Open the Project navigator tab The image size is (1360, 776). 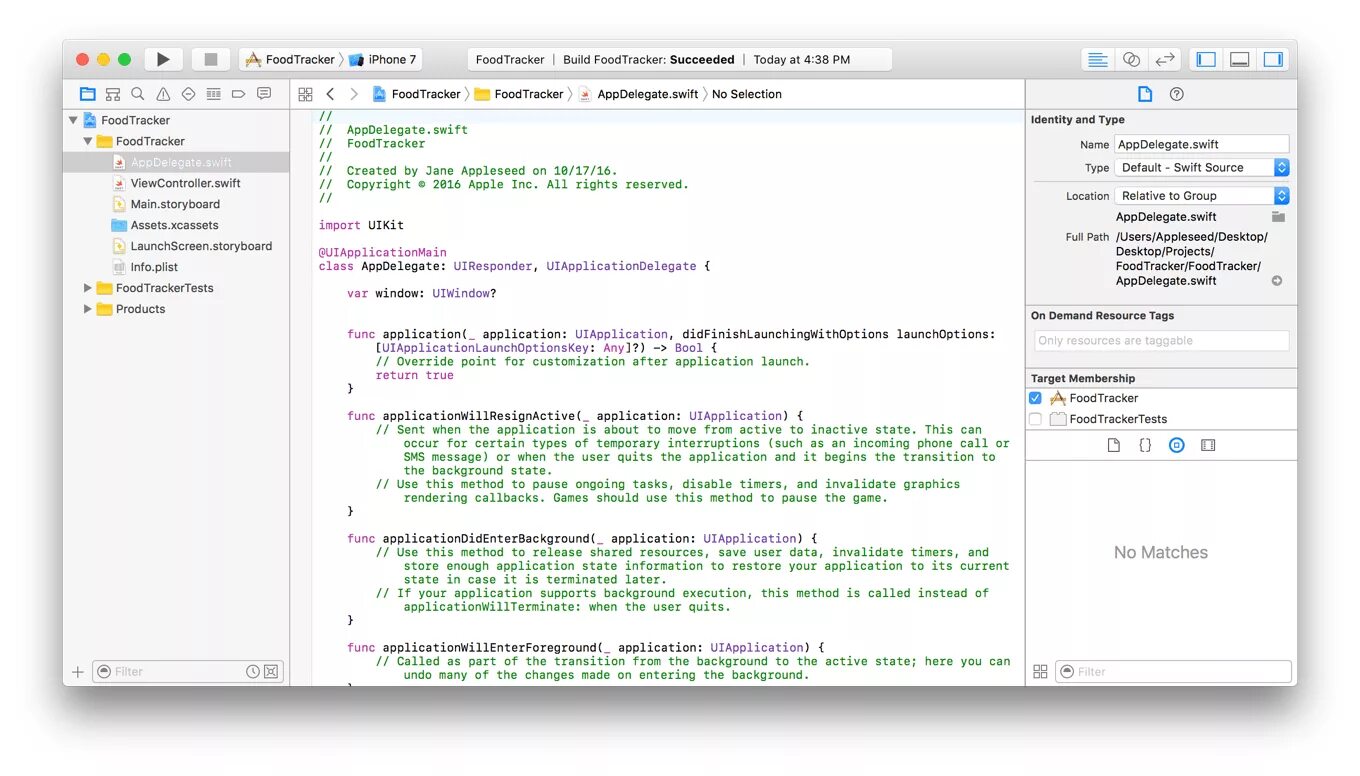point(88,94)
